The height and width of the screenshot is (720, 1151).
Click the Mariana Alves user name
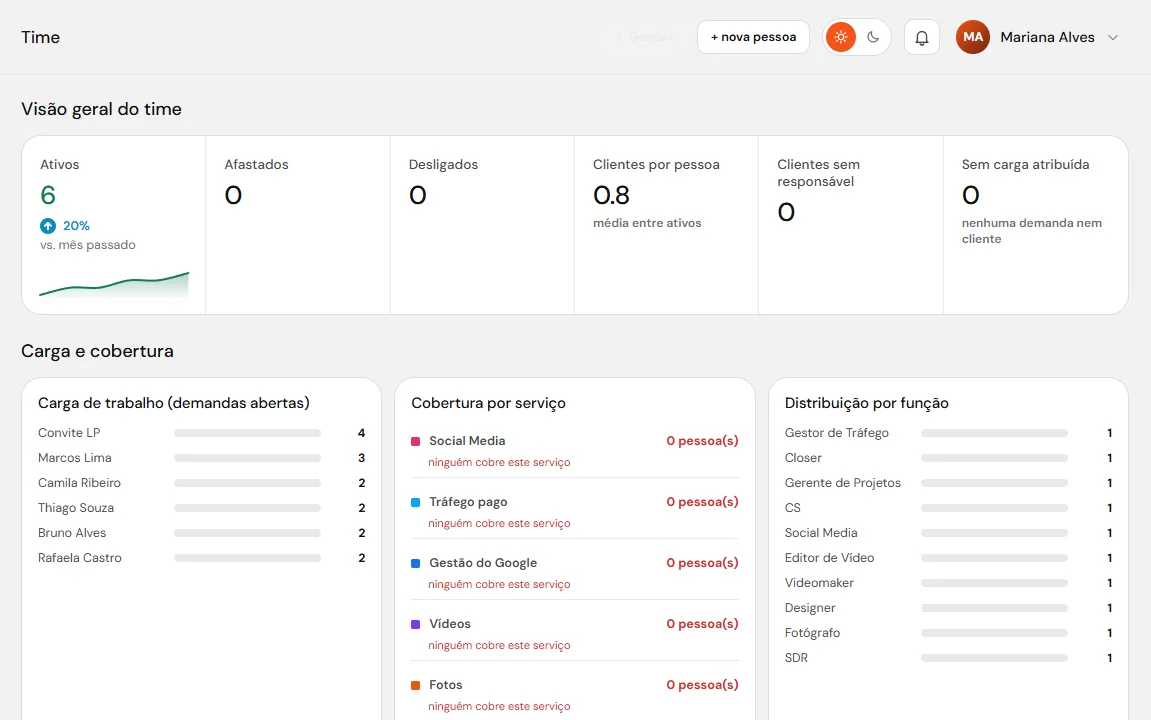coord(1047,37)
